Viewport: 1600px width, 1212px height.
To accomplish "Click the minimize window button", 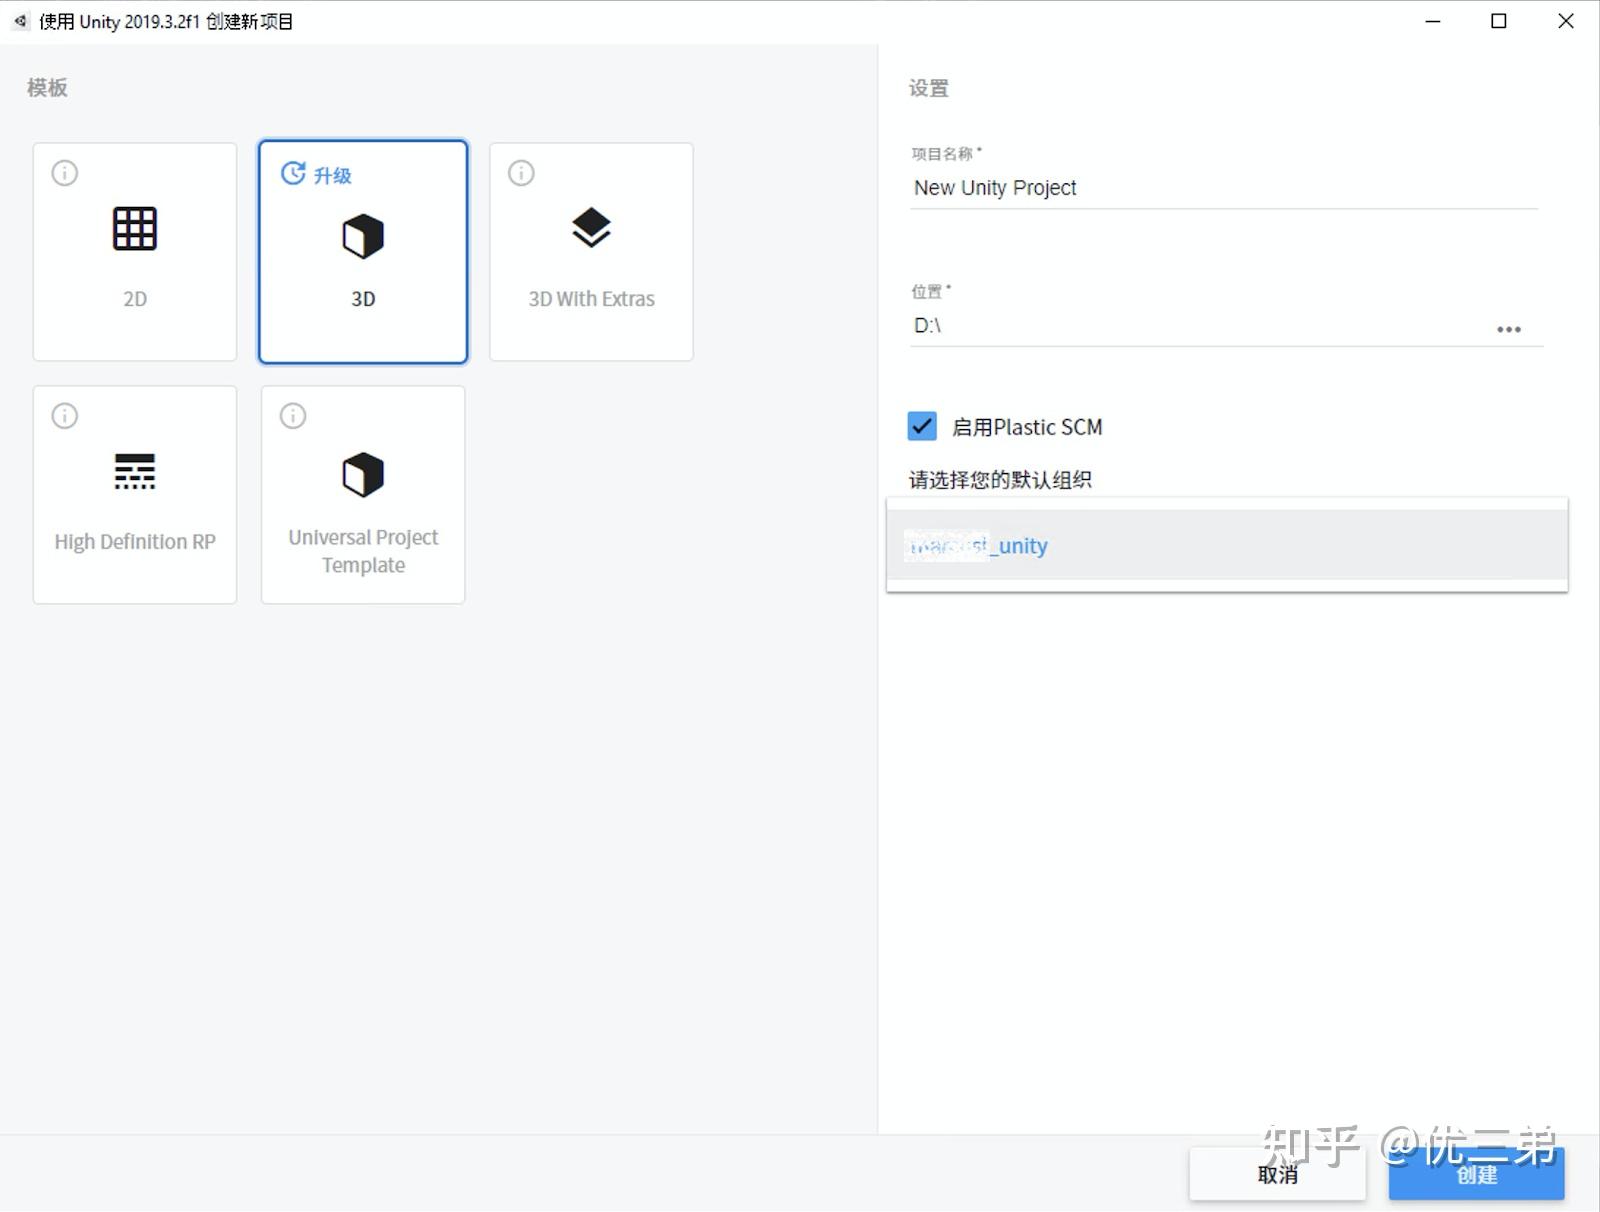I will 1432,21.
